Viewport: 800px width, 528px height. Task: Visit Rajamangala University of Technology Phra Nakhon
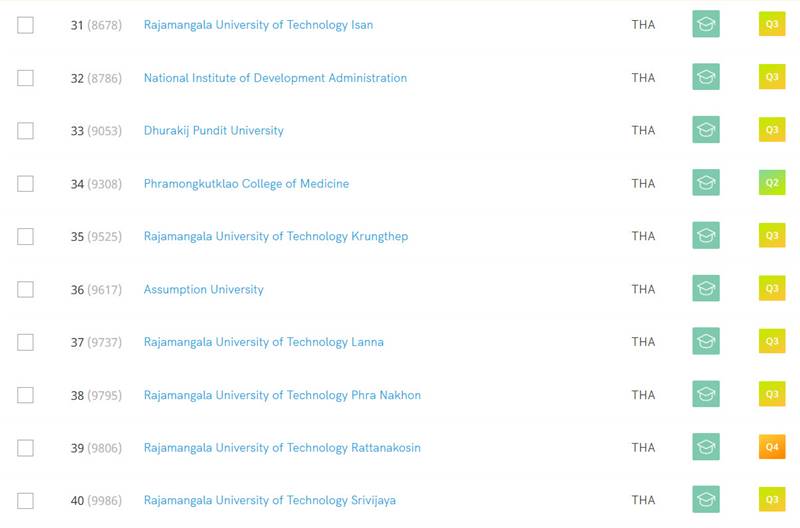pyautogui.click(x=282, y=395)
